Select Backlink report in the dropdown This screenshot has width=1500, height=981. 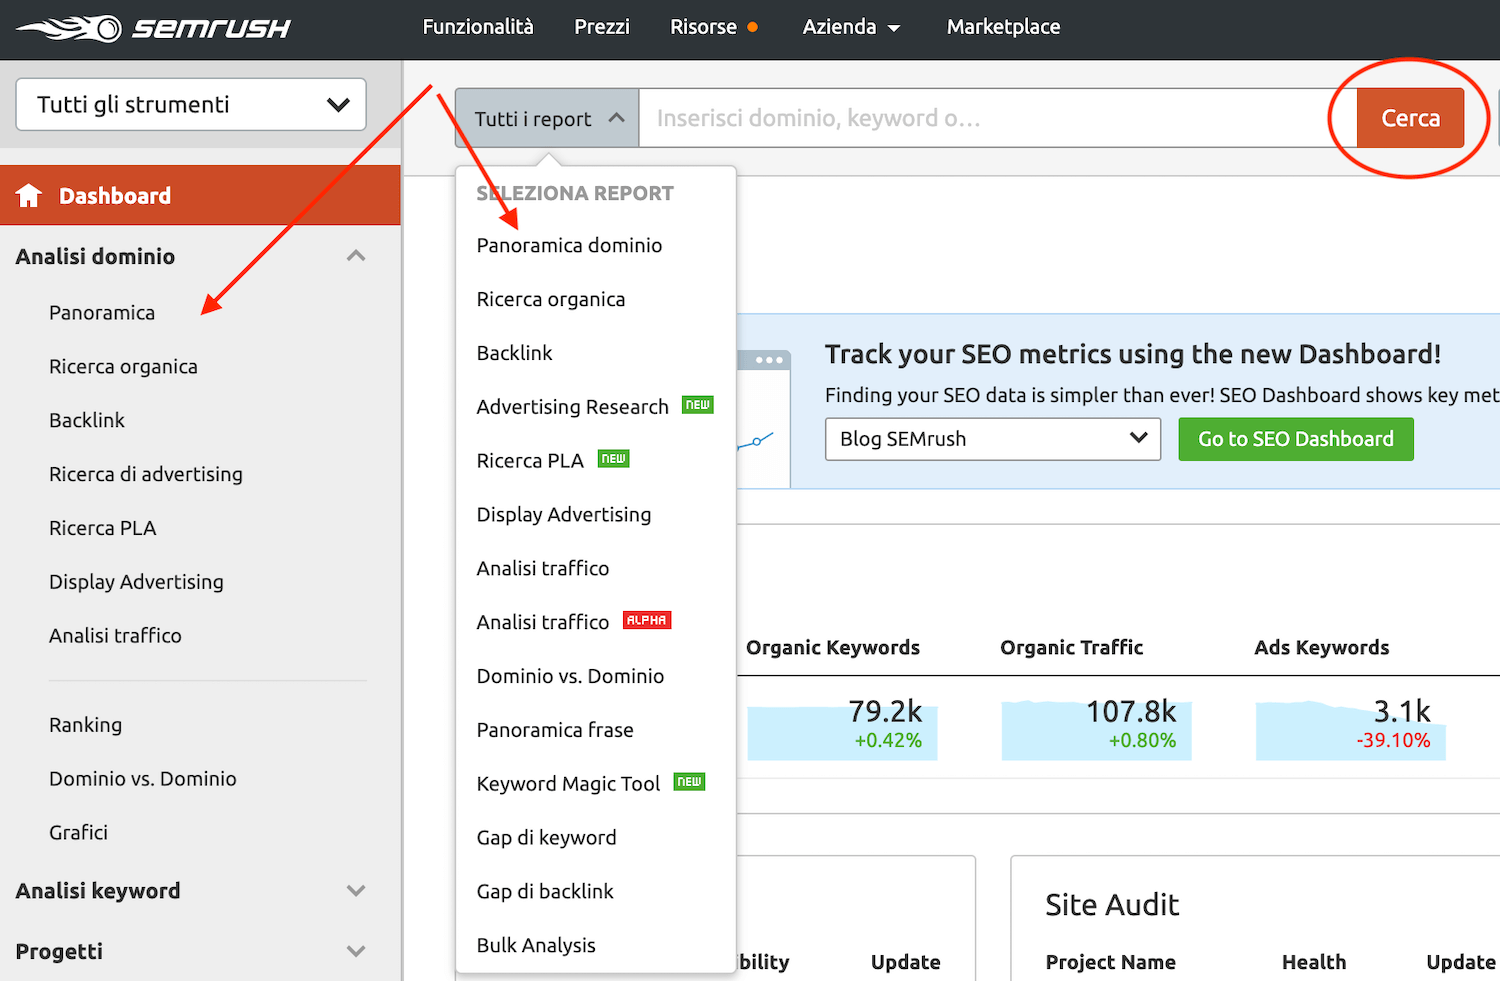click(514, 353)
